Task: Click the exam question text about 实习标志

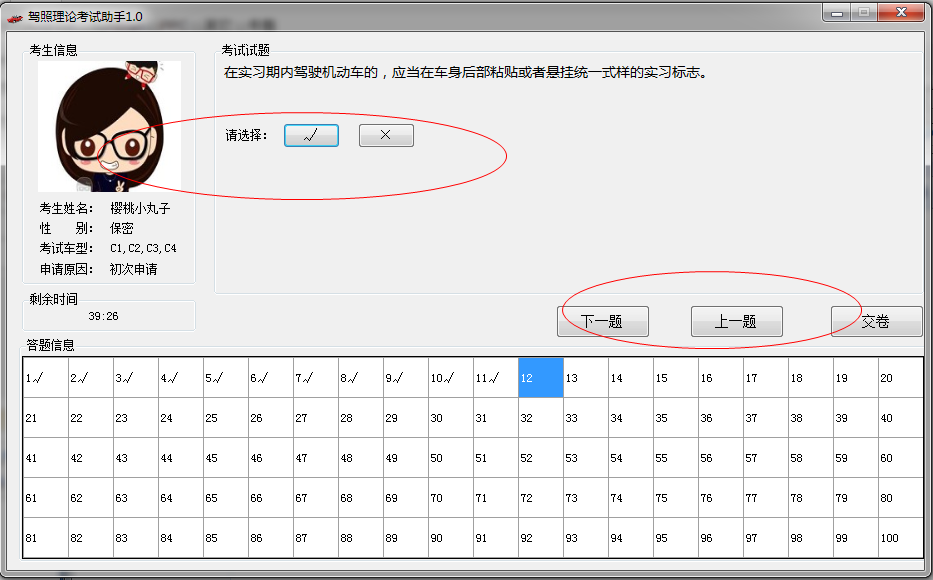Action: (x=466, y=73)
